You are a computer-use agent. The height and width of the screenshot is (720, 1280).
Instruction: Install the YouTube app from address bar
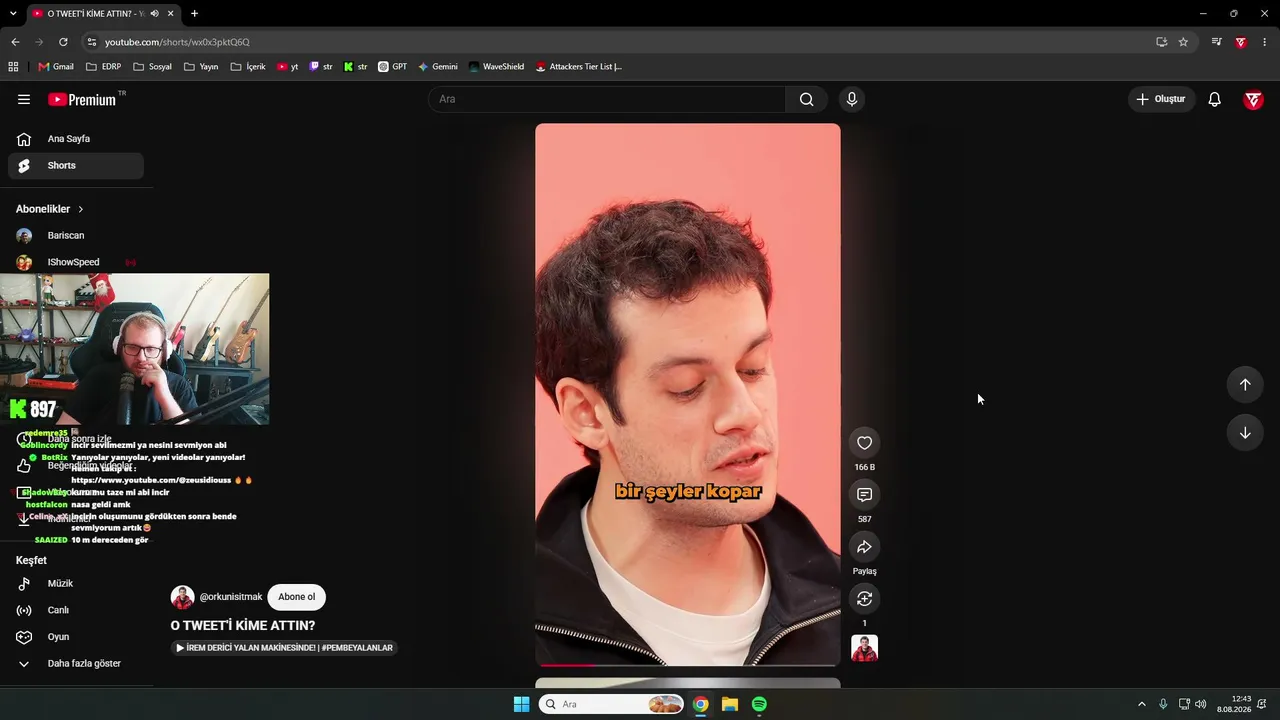point(1161,42)
